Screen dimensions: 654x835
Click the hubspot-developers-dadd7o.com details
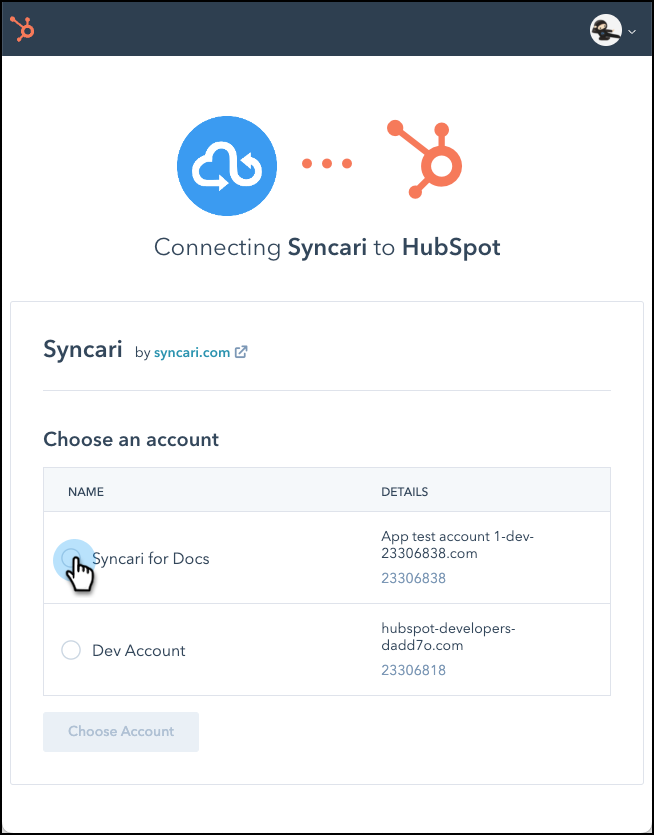(448, 637)
